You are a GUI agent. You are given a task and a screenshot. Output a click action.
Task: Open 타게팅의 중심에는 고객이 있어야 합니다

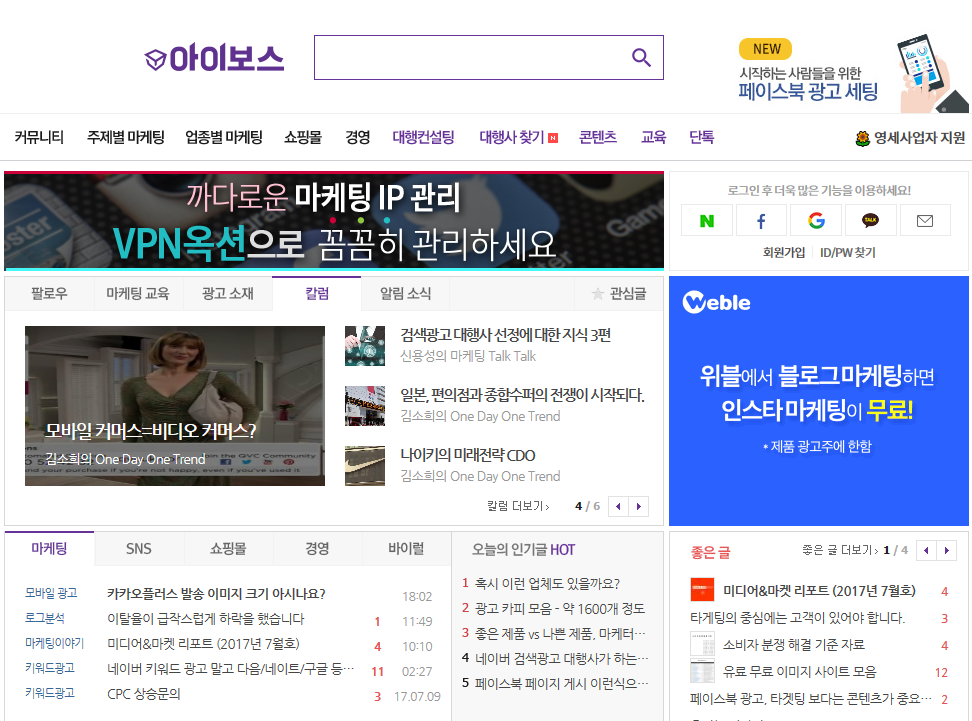point(797,618)
